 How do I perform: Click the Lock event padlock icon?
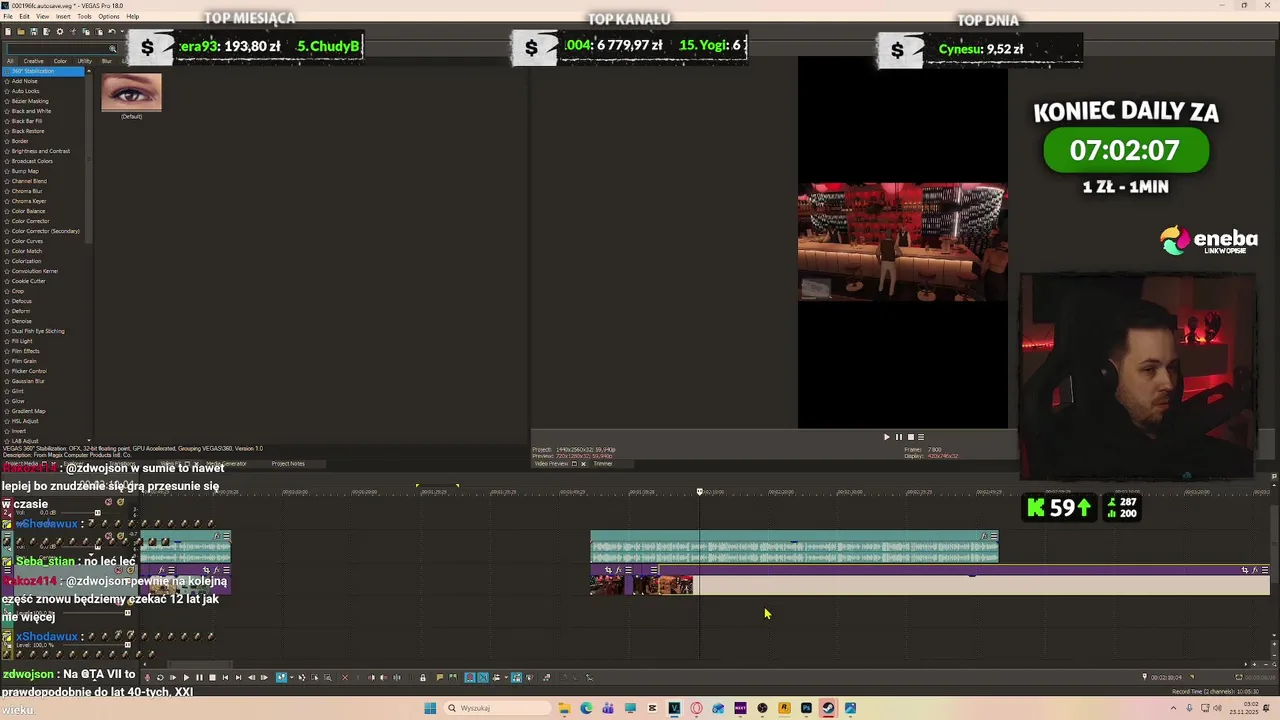[423, 678]
